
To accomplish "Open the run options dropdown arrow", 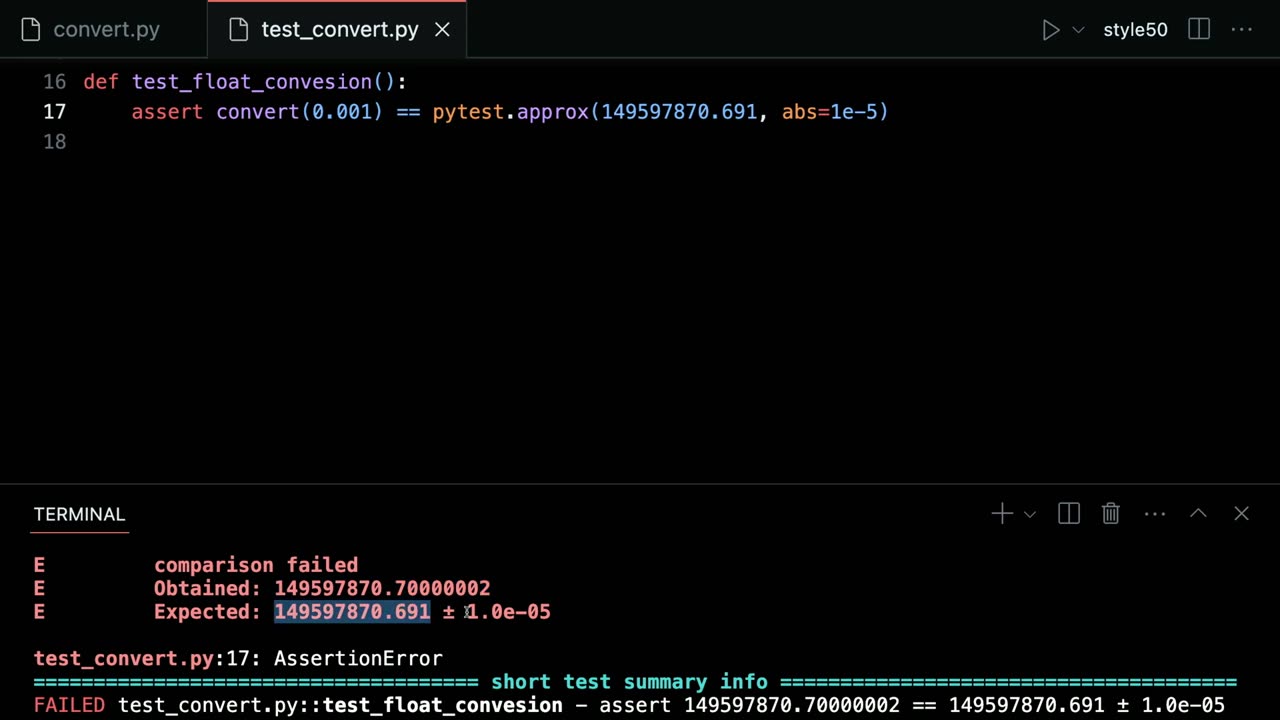I will pos(1078,30).
